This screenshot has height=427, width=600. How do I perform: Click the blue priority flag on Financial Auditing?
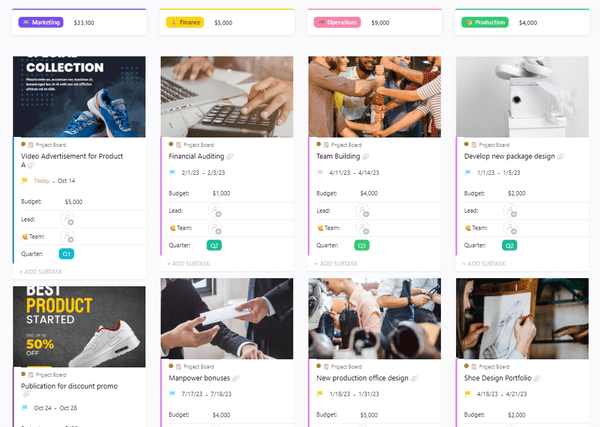click(173, 173)
